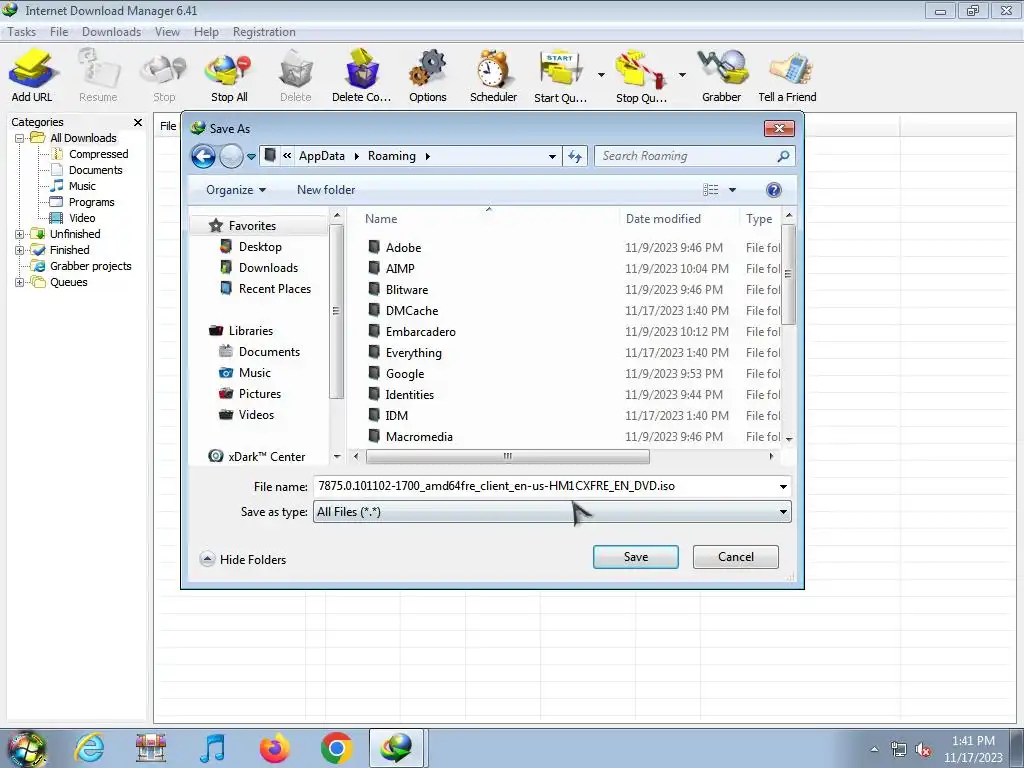
Task: Select Recent Places under Favorites
Action: (x=274, y=289)
